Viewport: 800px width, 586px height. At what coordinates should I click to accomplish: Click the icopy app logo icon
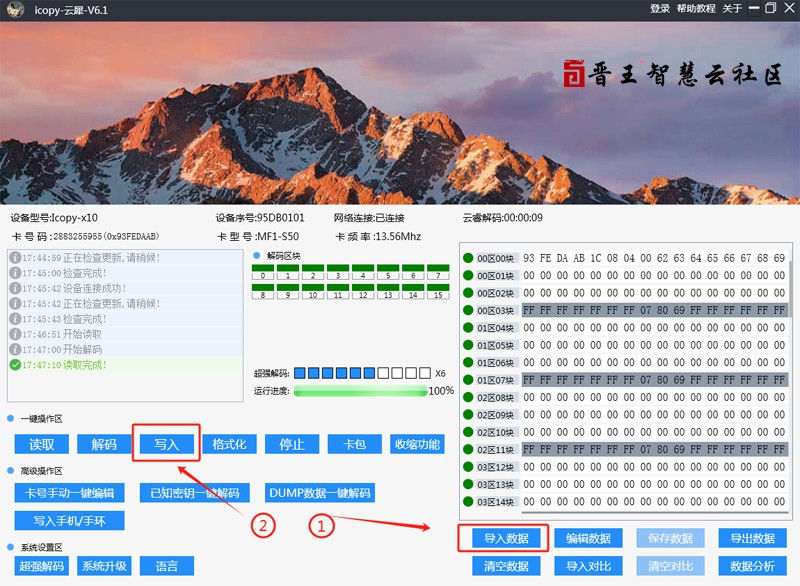pos(15,10)
